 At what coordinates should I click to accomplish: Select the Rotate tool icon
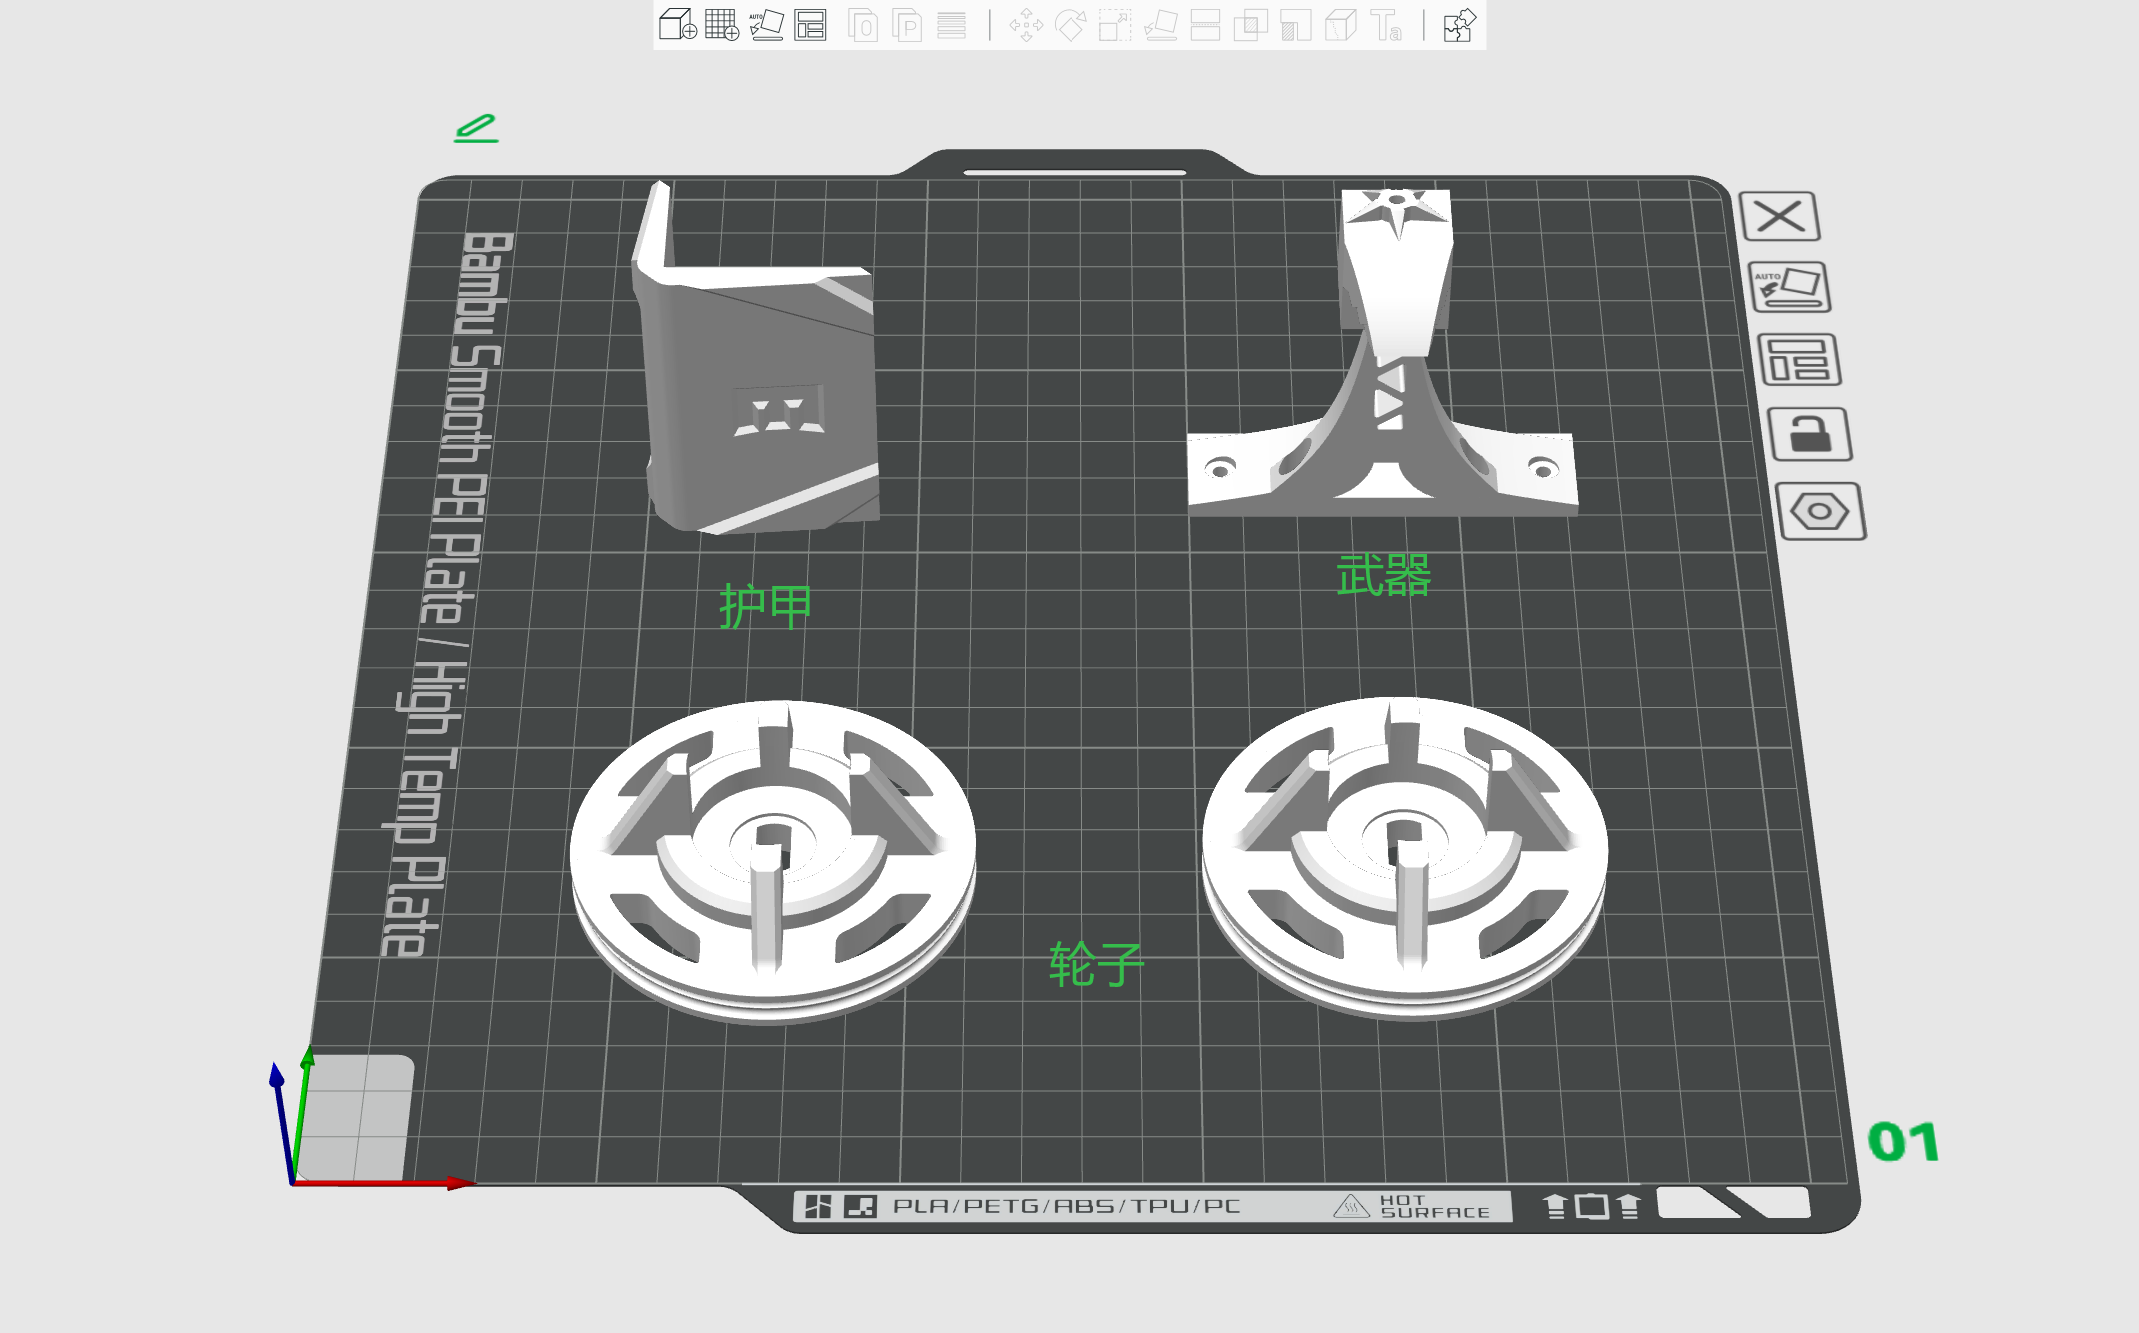1070,25
